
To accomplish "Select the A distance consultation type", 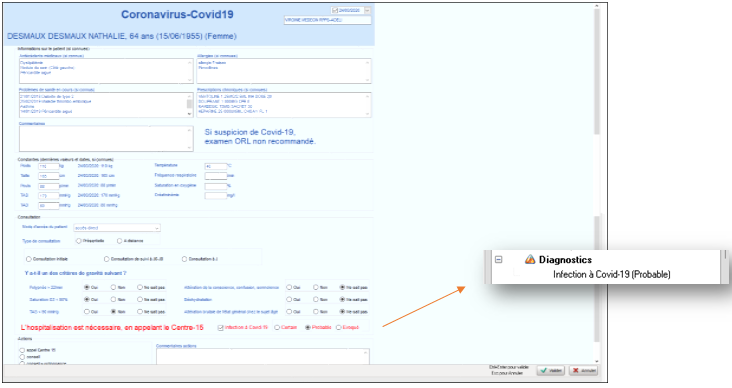I will (x=120, y=241).
